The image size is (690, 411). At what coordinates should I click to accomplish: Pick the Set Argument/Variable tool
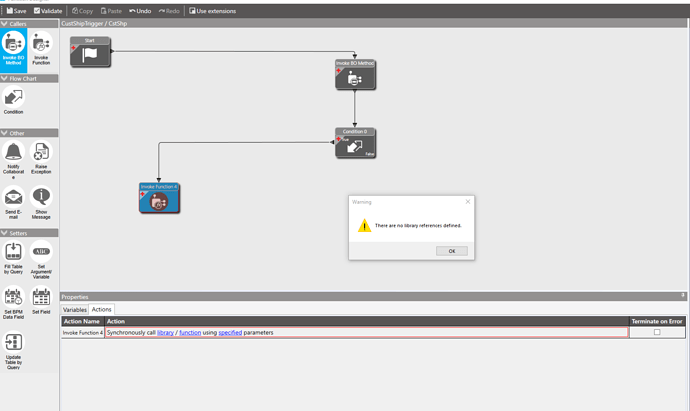pyautogui.click(x=41, y=260)
